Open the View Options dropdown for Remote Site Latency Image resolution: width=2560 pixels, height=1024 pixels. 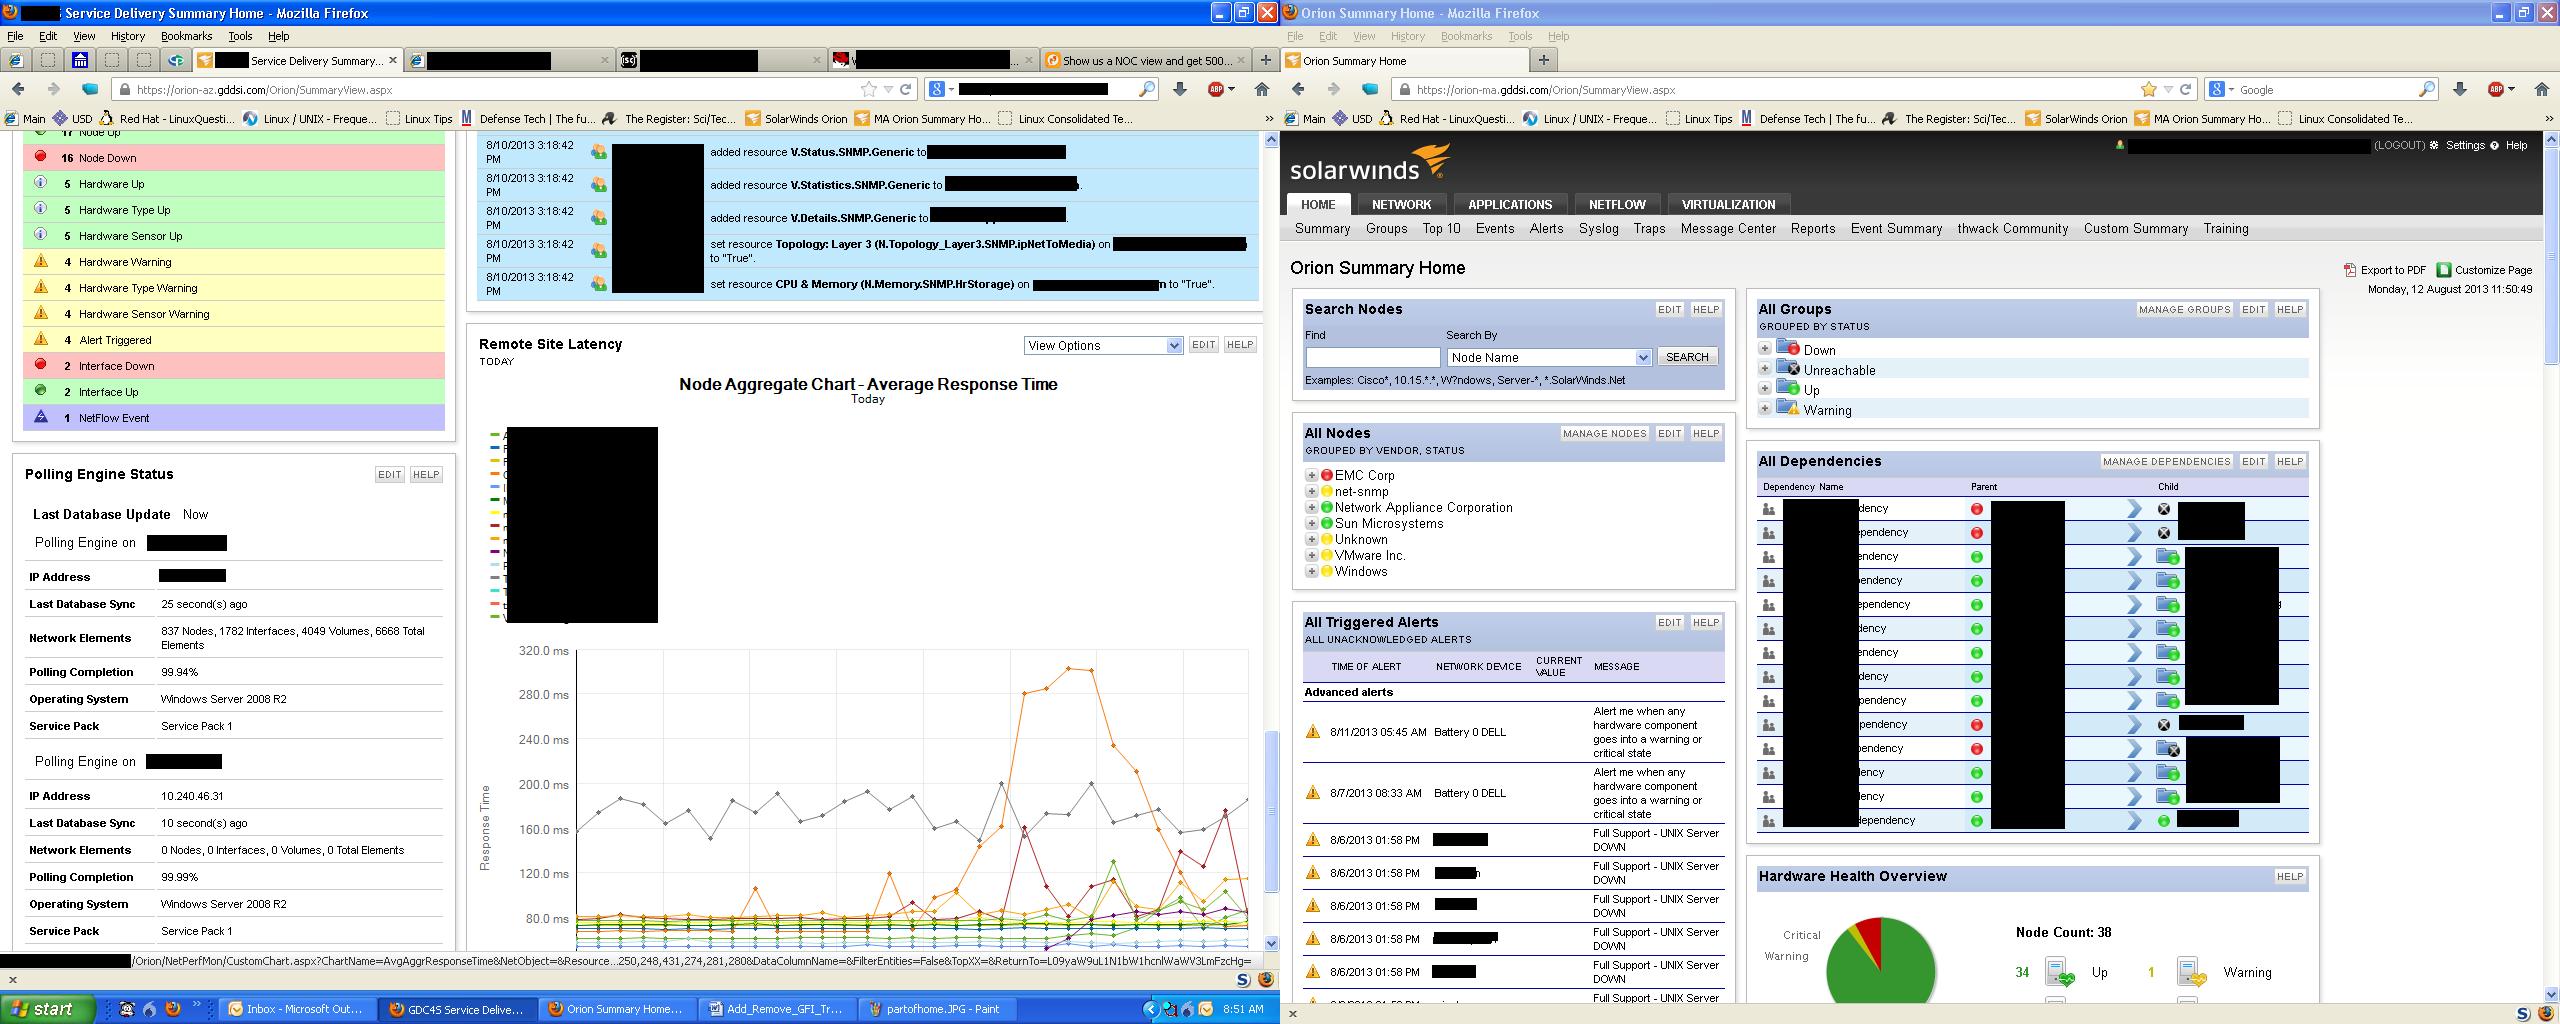(1103, 345)
